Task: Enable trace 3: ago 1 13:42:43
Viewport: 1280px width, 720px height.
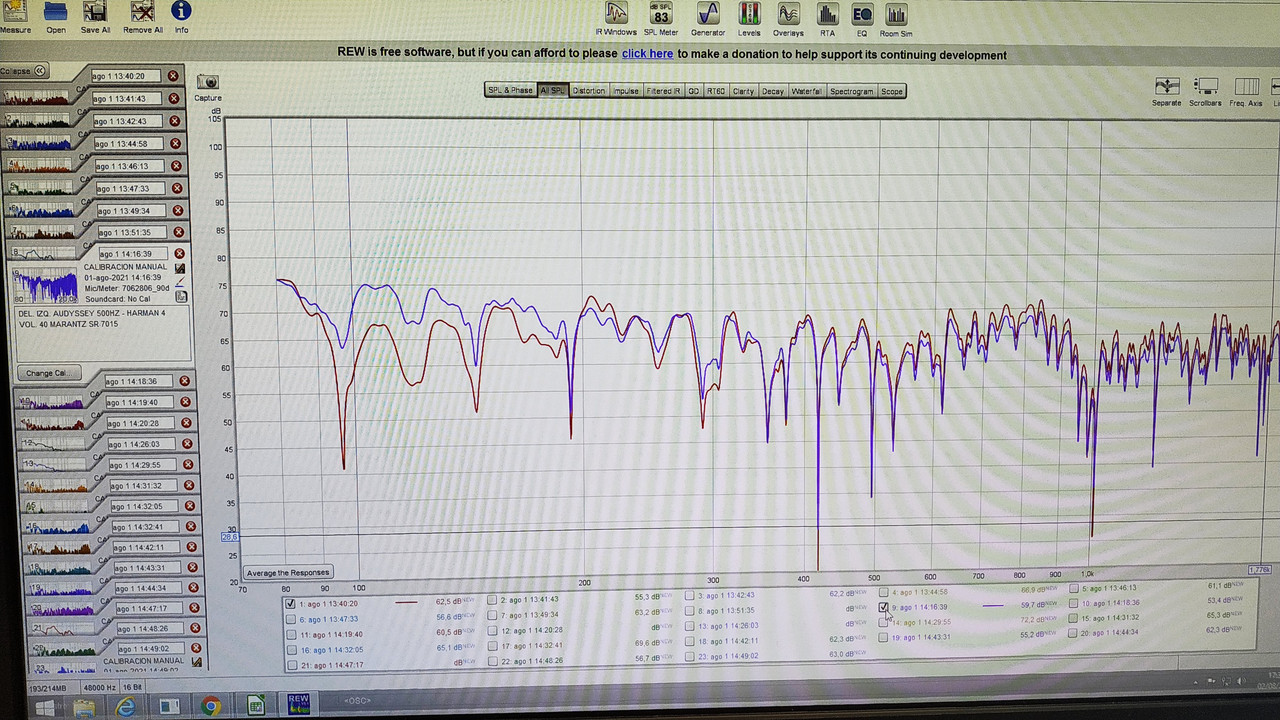Action: (690, 596)
